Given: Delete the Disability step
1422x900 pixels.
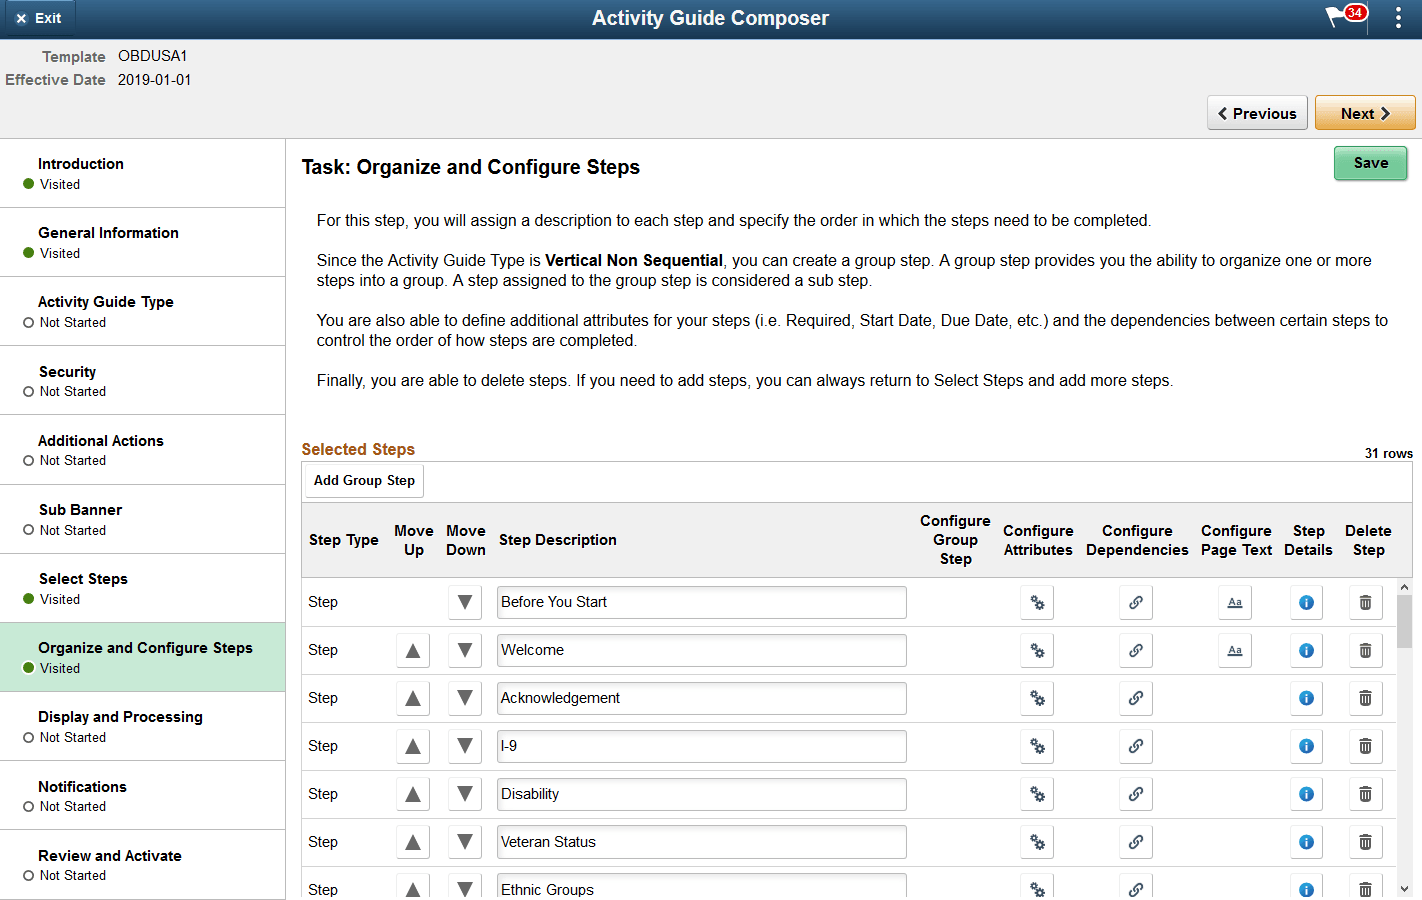Looking at the screenshot, I should click(x=1365, y=794).
